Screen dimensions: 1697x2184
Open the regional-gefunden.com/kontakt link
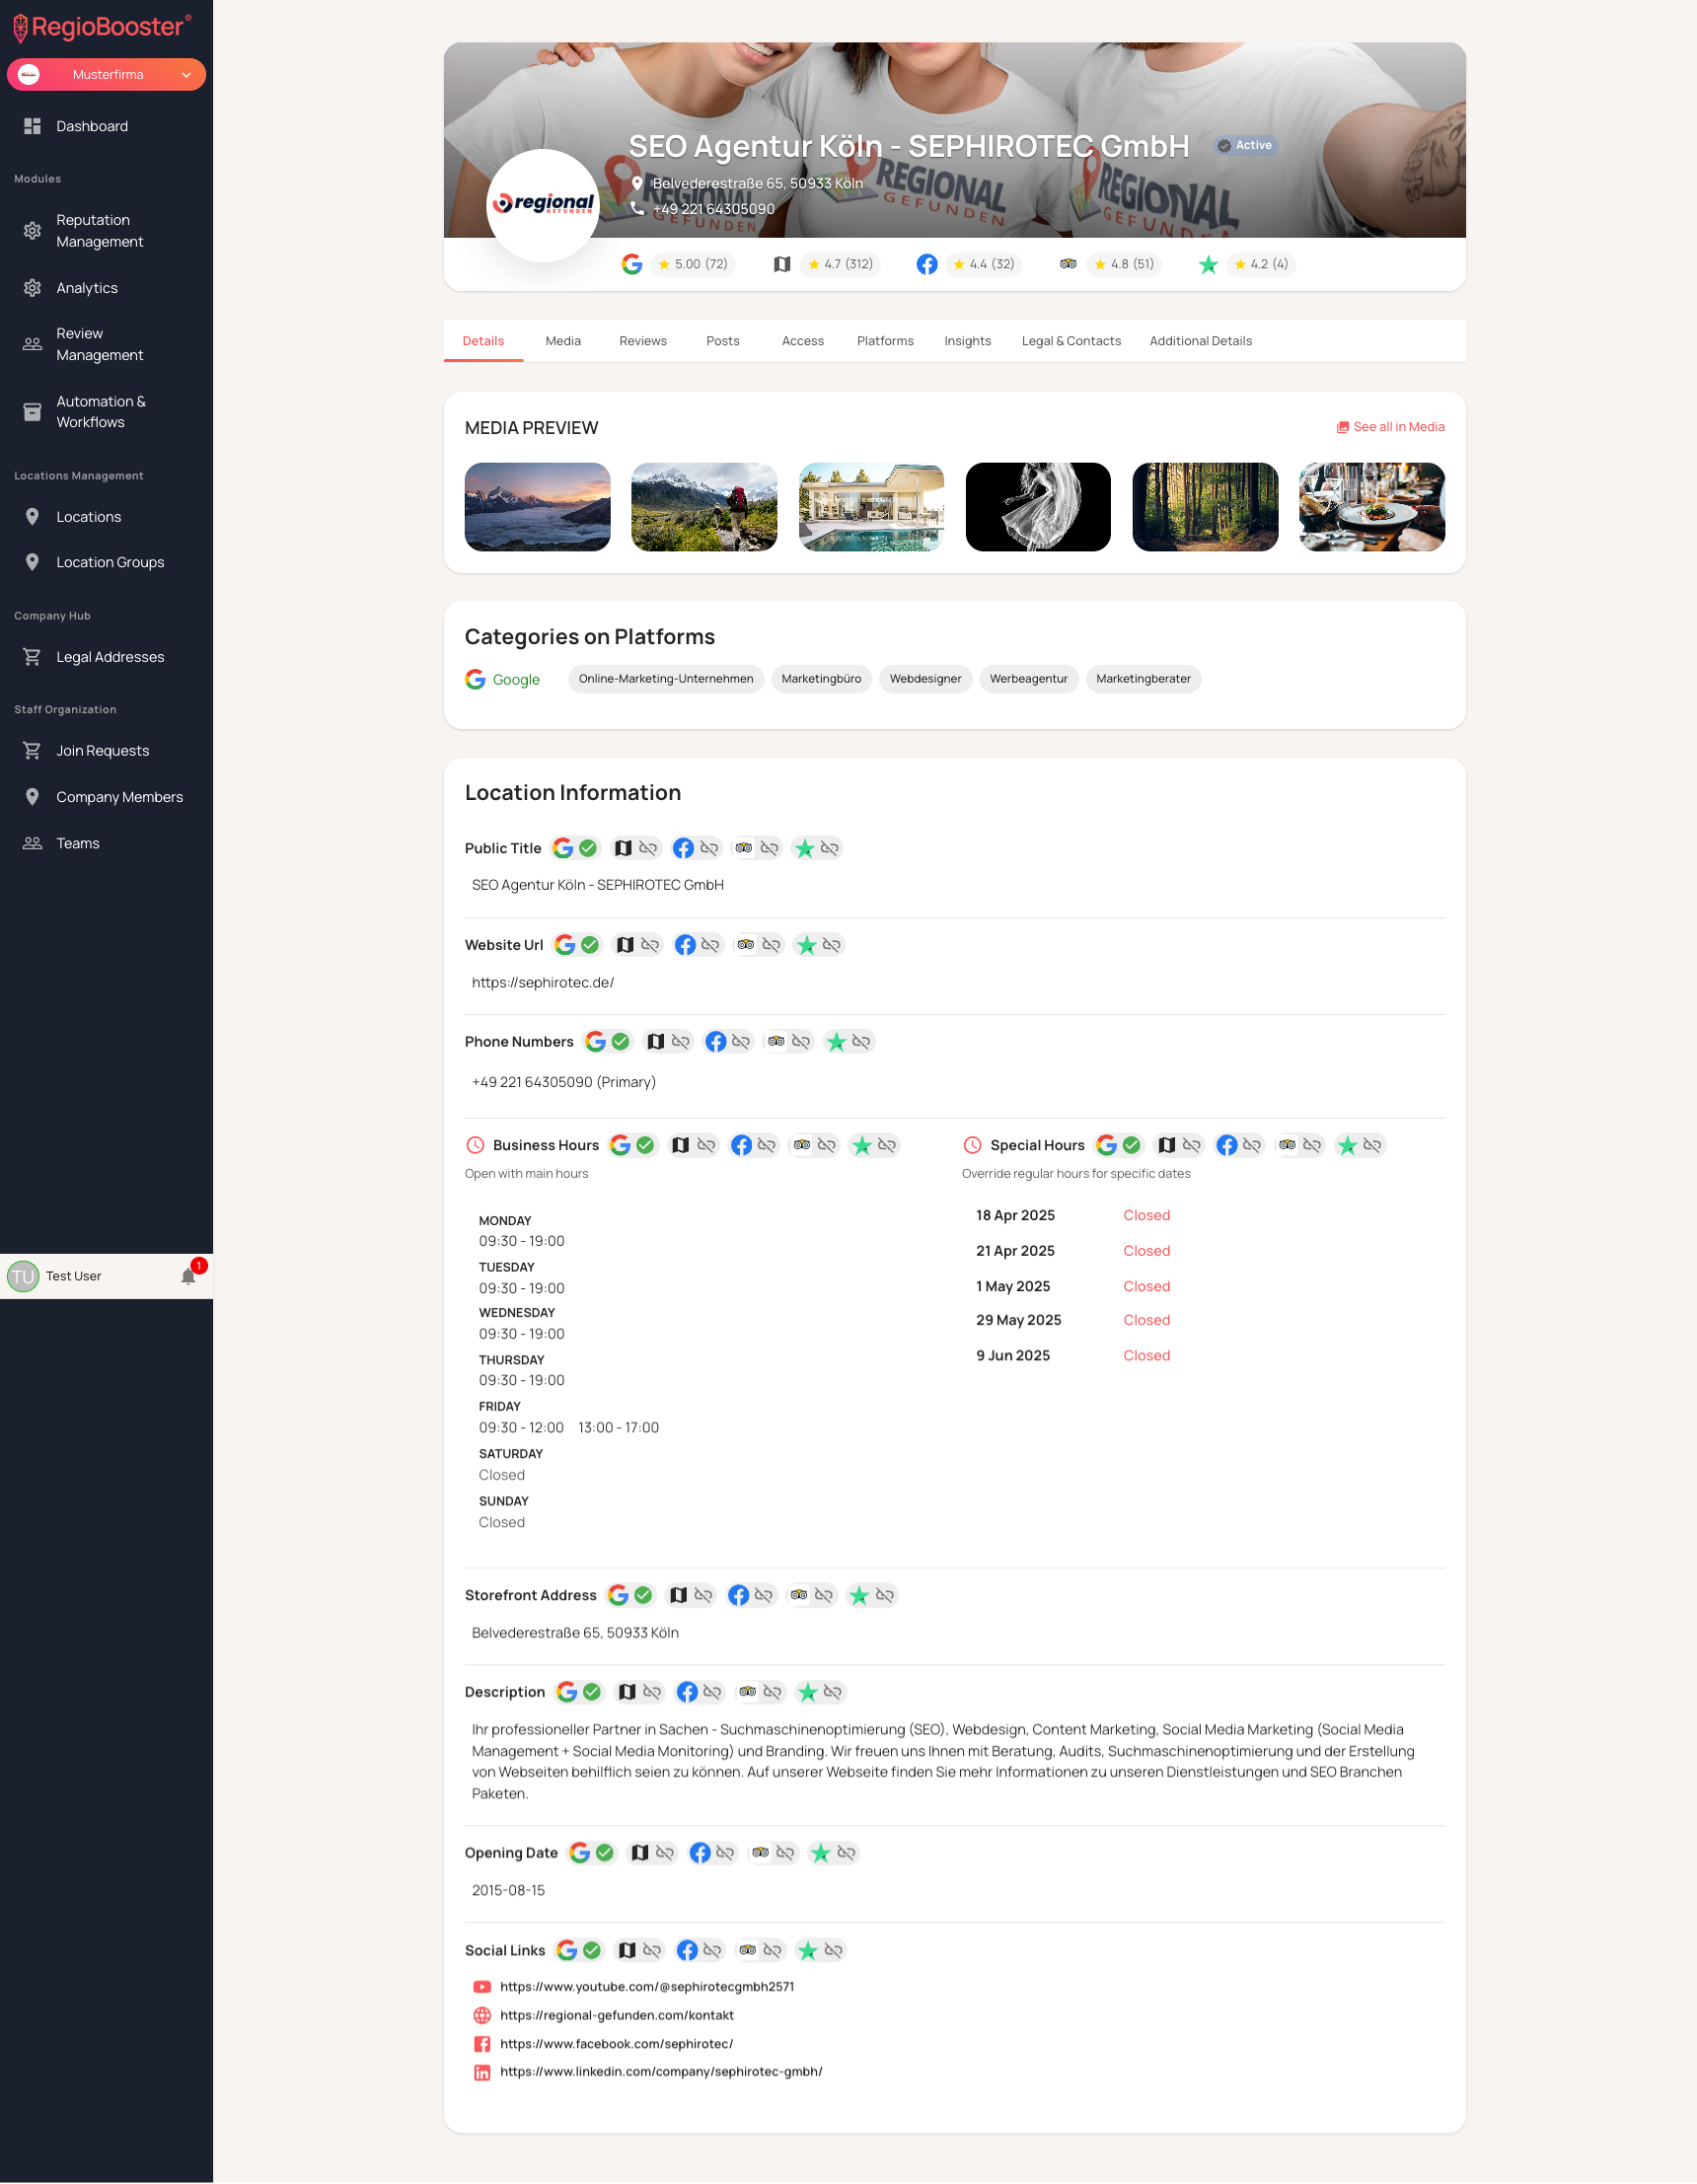pyautogui.click(x=616, y=2016)
